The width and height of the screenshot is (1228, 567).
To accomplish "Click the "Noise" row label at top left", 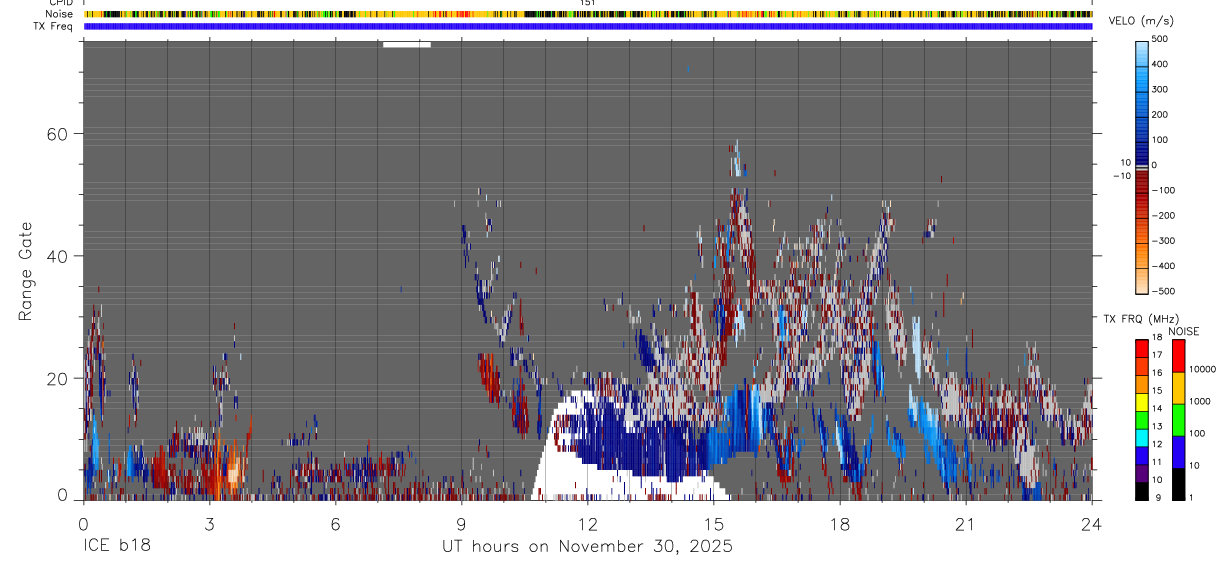I will pos(61,14).
